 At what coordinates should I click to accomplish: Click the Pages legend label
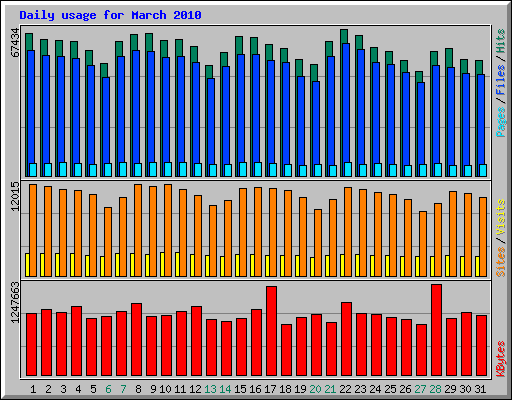tap(501, 122)
